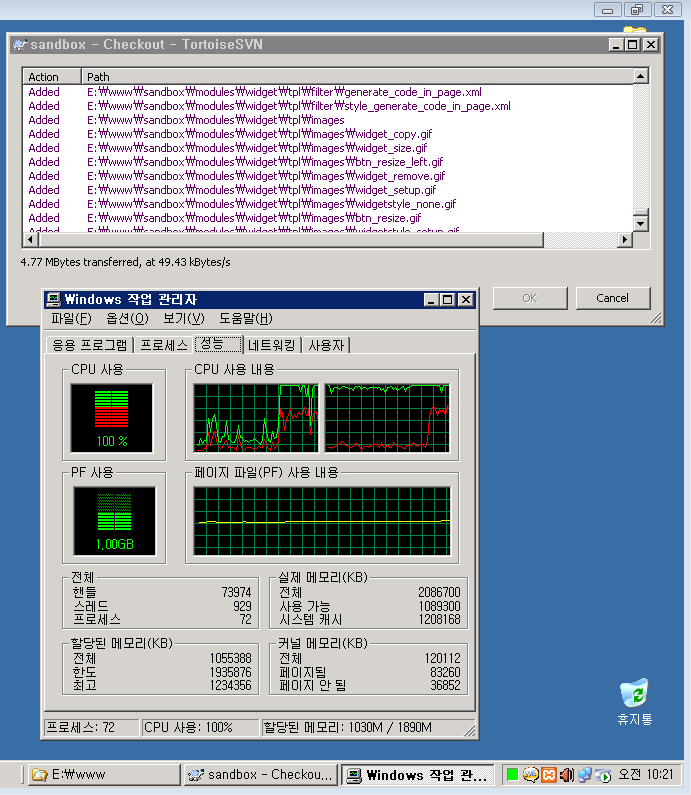Viewport: 691px width, 795px height.
Task: Click the horizontal scrollbar right arrow
Action: pos(625,240)
